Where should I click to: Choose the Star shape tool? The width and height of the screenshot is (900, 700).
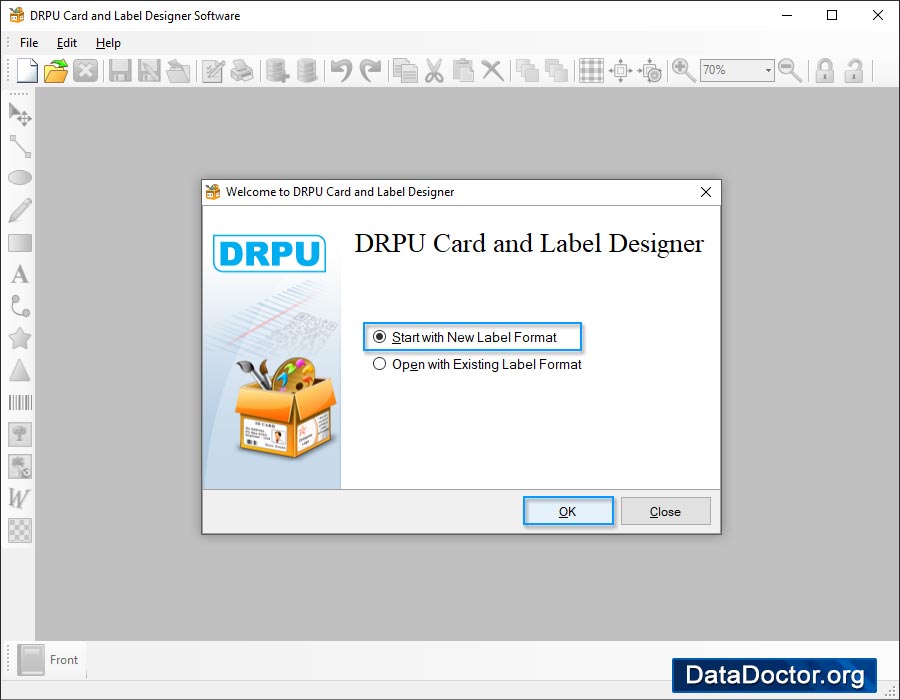[20, 339]
